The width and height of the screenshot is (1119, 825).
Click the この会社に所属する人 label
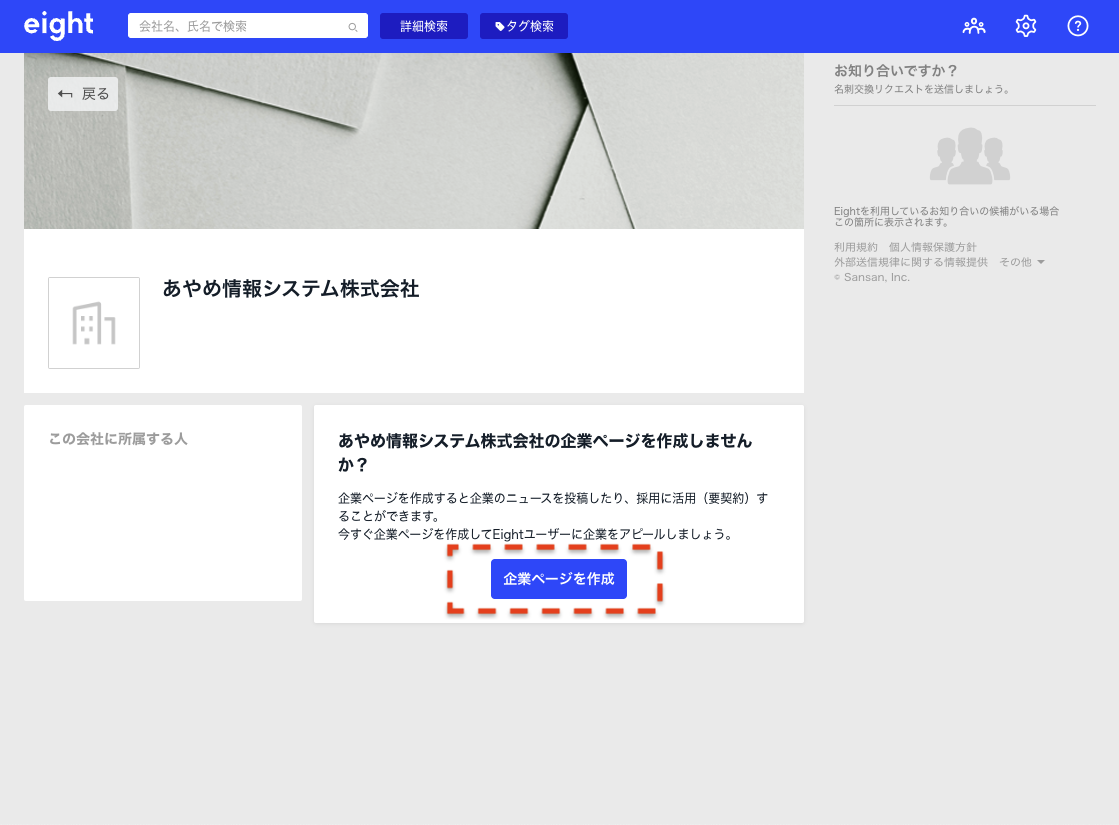click(x=118, y=439)
